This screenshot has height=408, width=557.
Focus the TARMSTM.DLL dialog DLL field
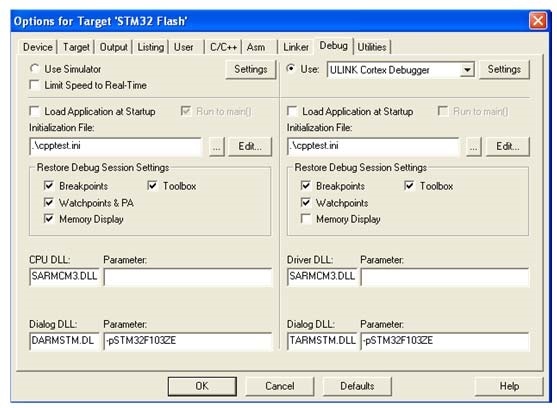pyautogui.click(x=322, y=341)
